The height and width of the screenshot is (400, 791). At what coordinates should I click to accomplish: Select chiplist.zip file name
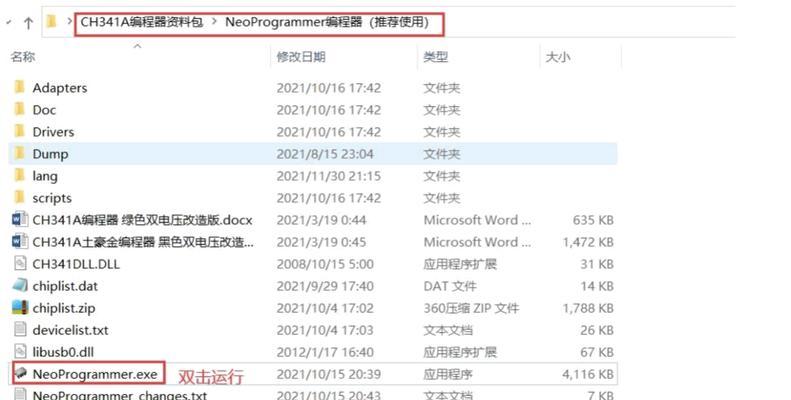64,308
